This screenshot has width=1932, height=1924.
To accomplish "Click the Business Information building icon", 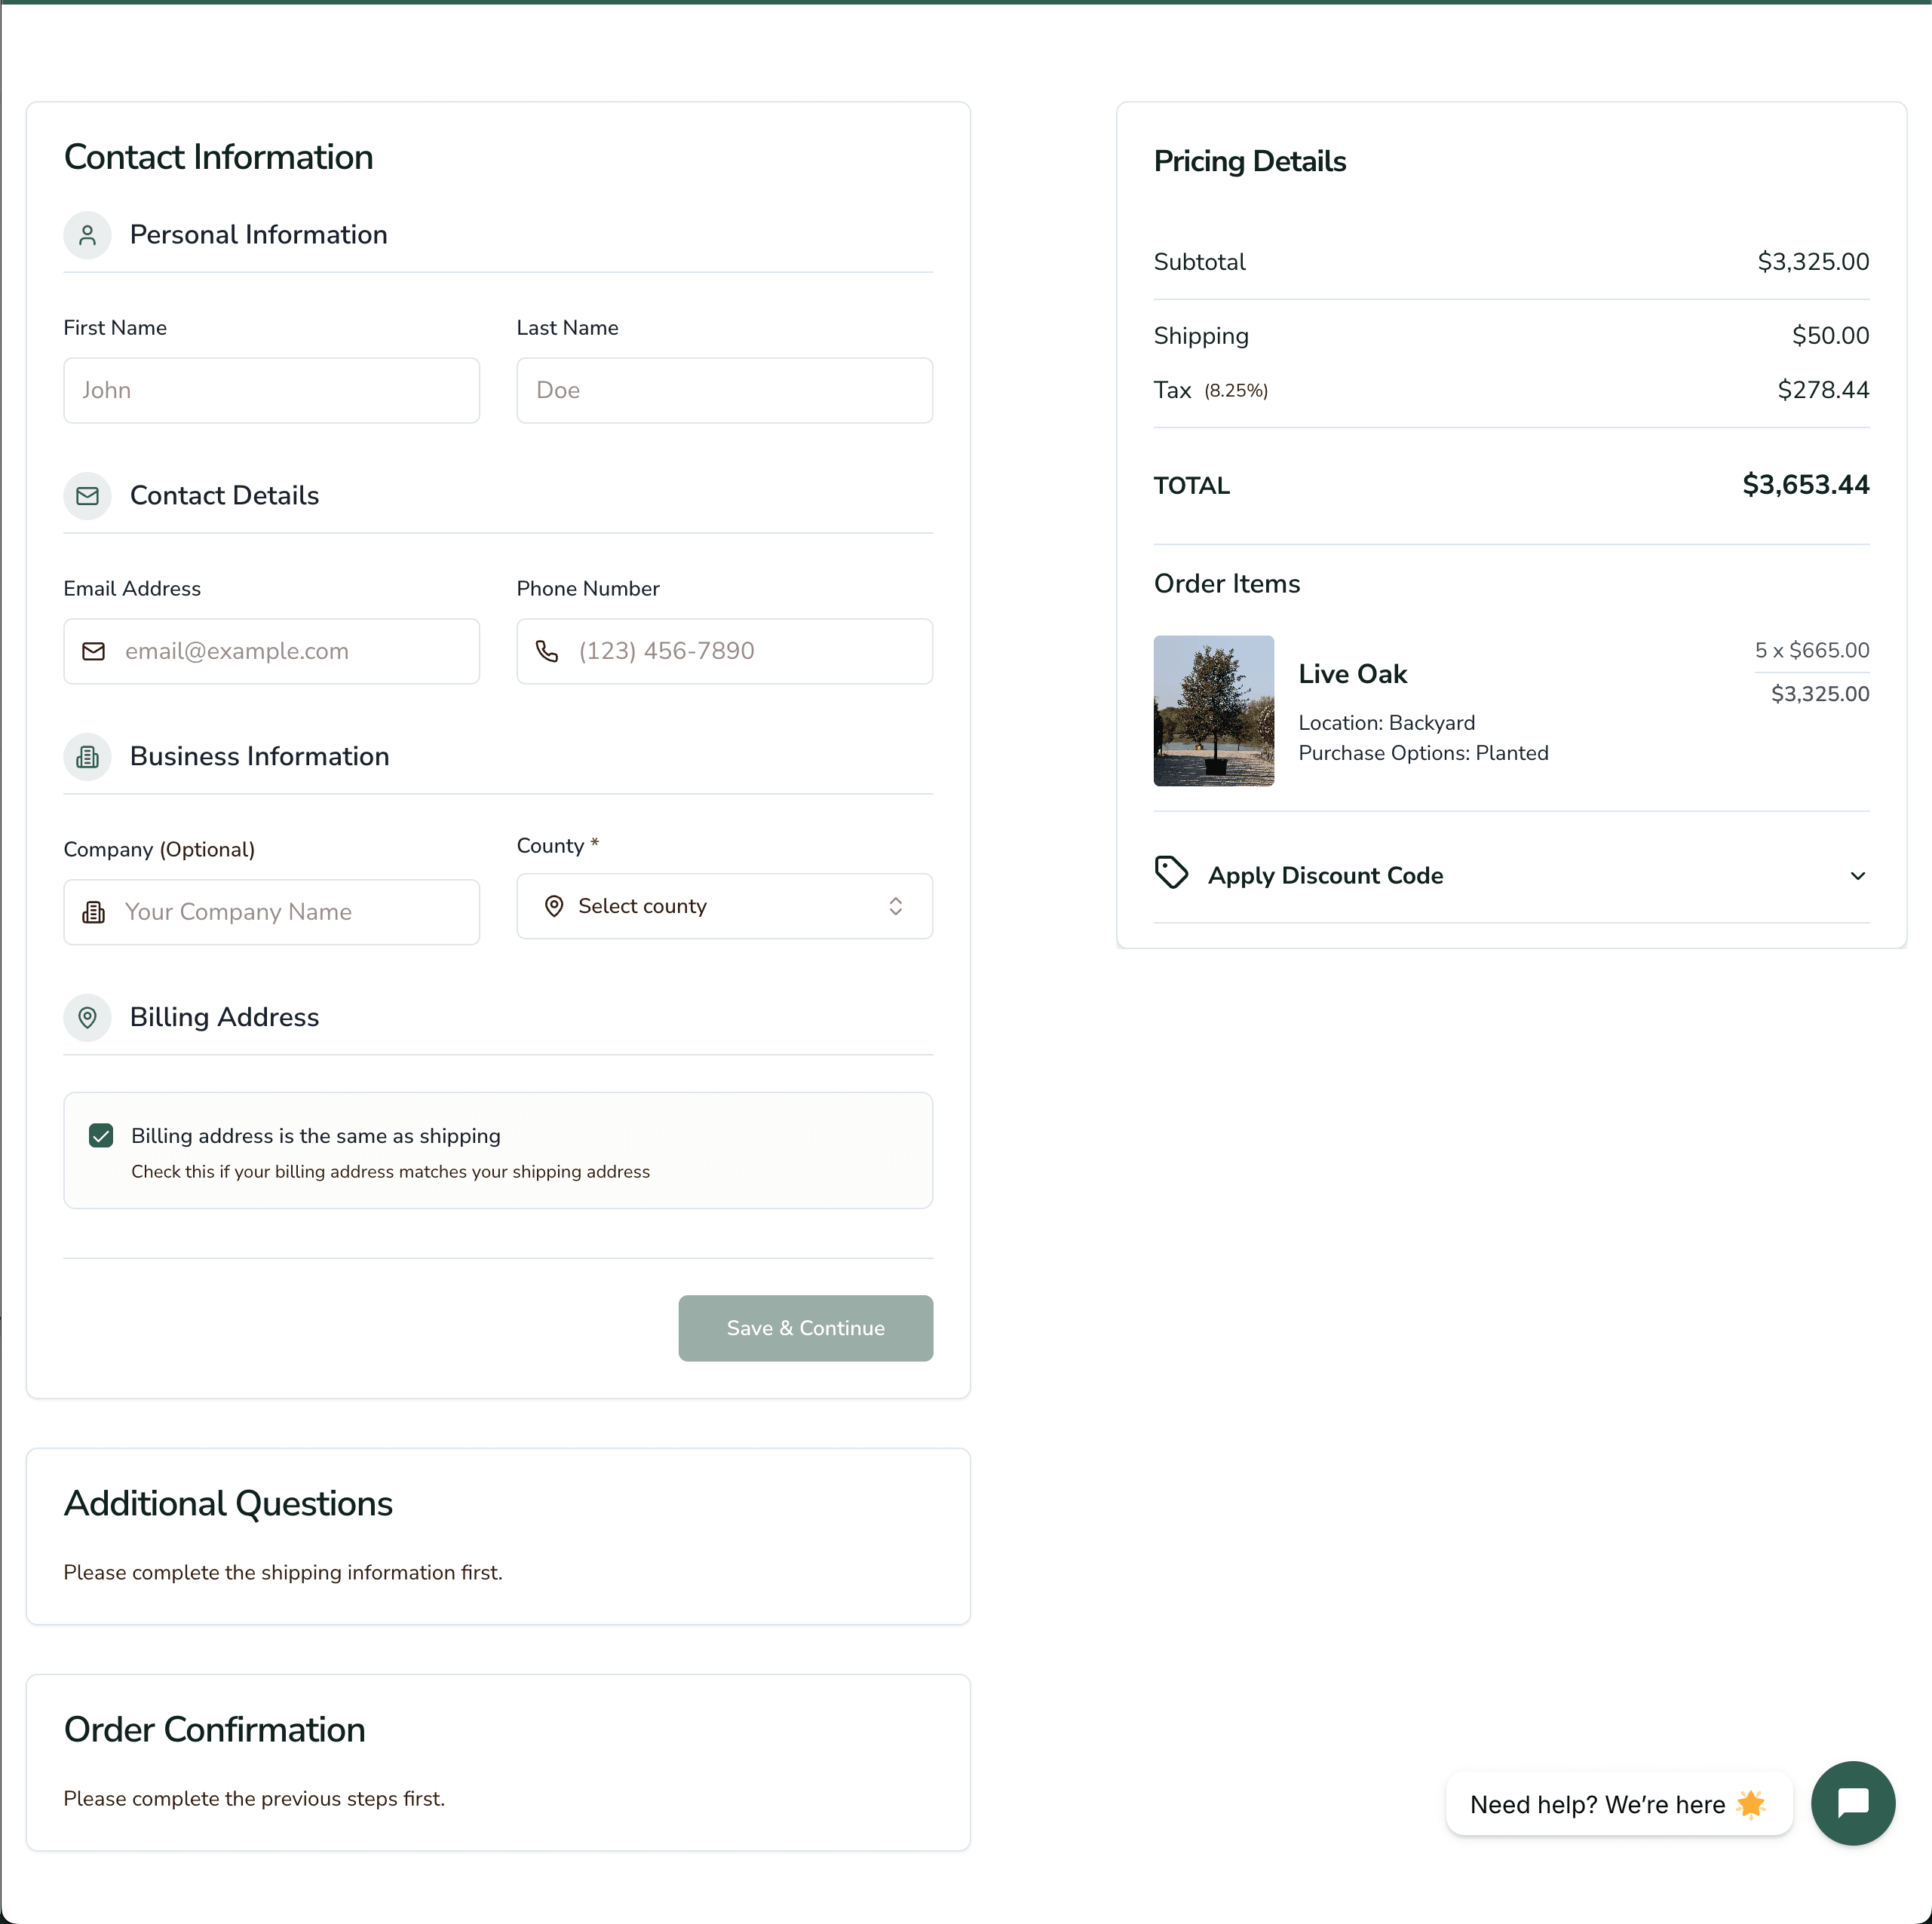I will tap(87, 757).
